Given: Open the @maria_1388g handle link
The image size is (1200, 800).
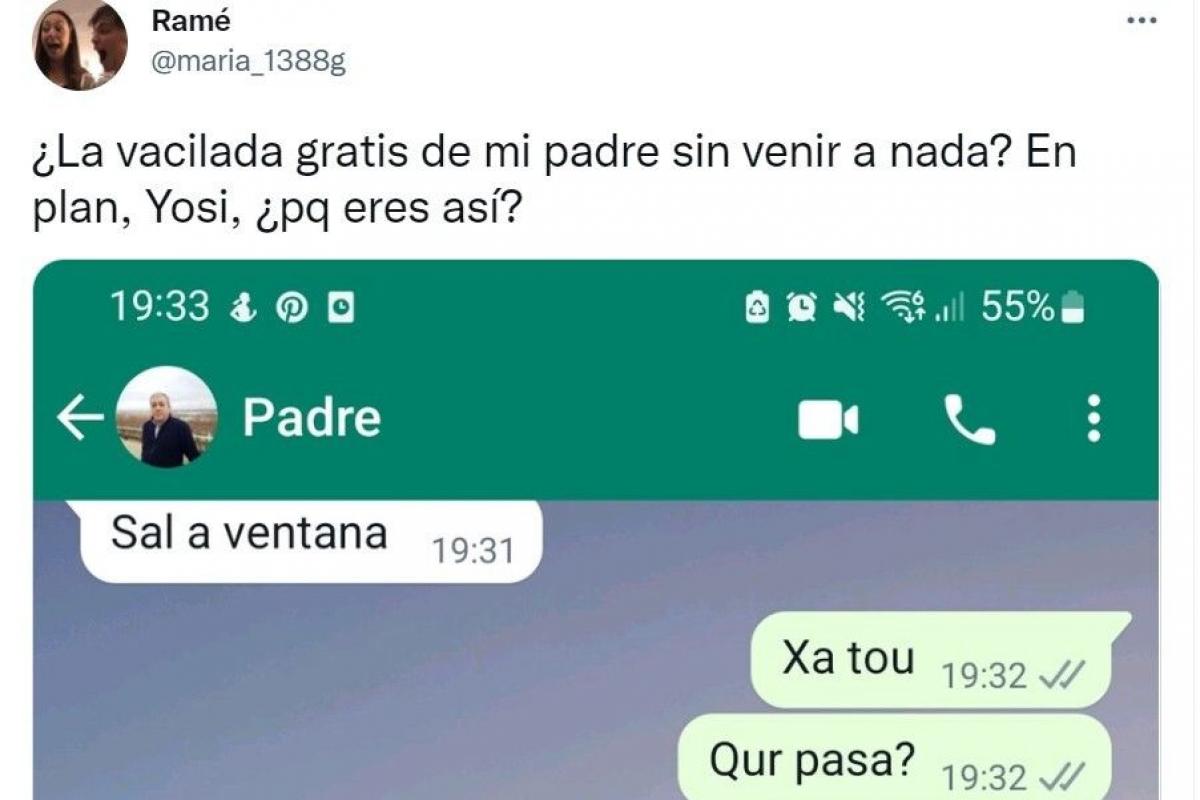Looking at the screenshot, I should (248, 62).
